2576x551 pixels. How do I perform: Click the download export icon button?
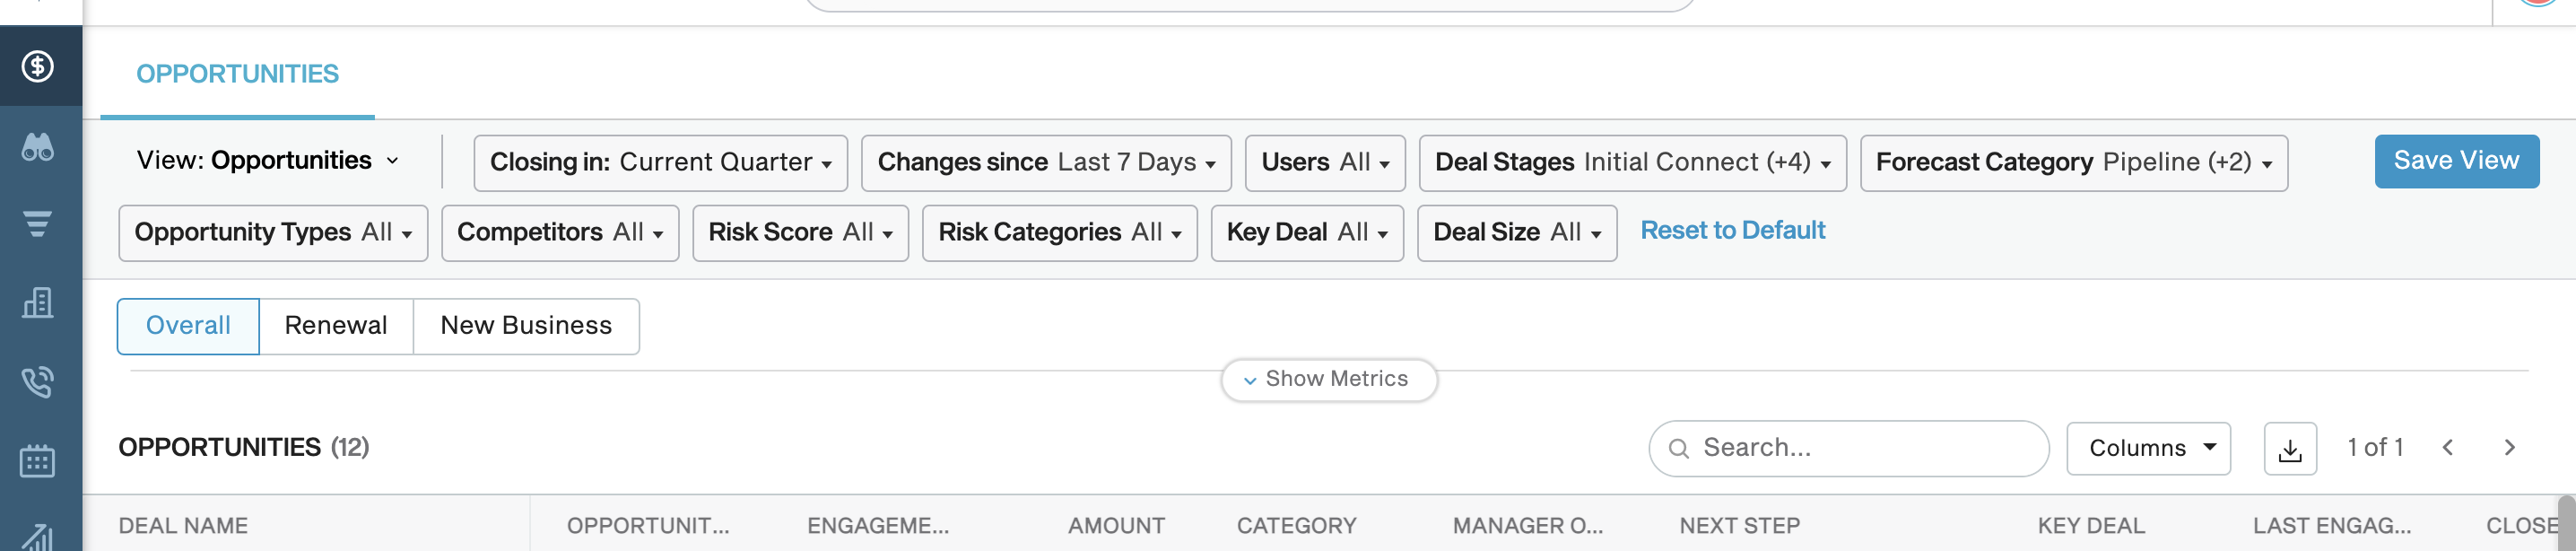[x=2290, y=449]
